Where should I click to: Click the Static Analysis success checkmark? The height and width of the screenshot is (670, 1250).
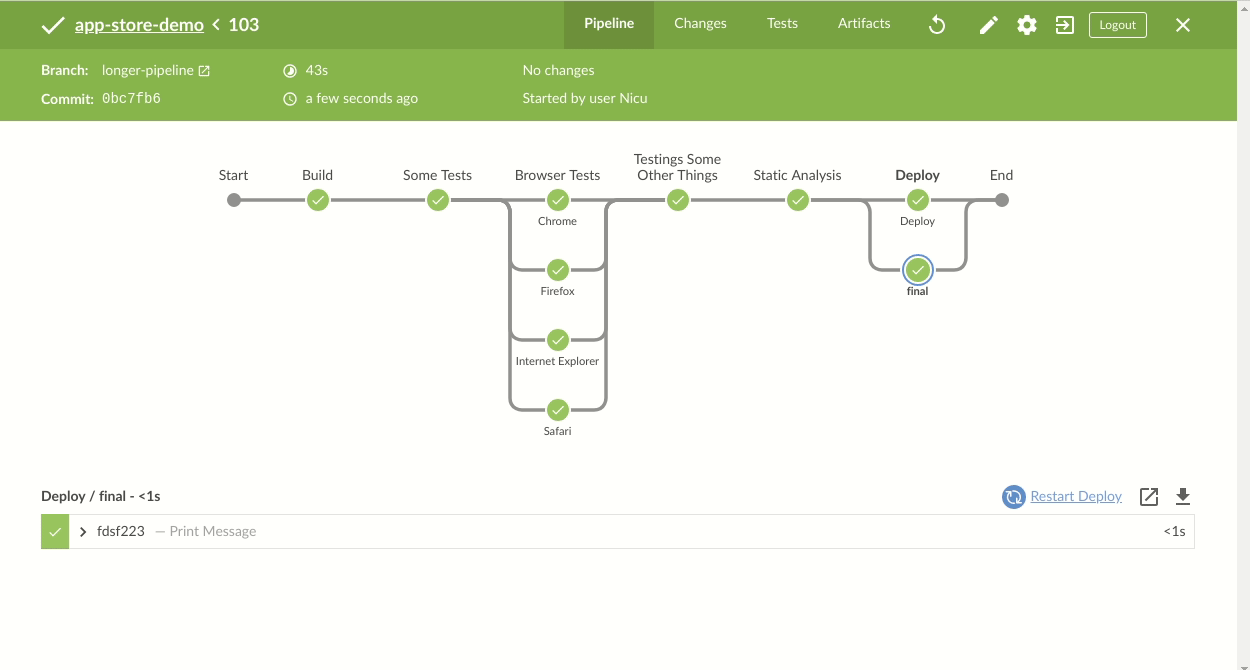click(797, 199)
